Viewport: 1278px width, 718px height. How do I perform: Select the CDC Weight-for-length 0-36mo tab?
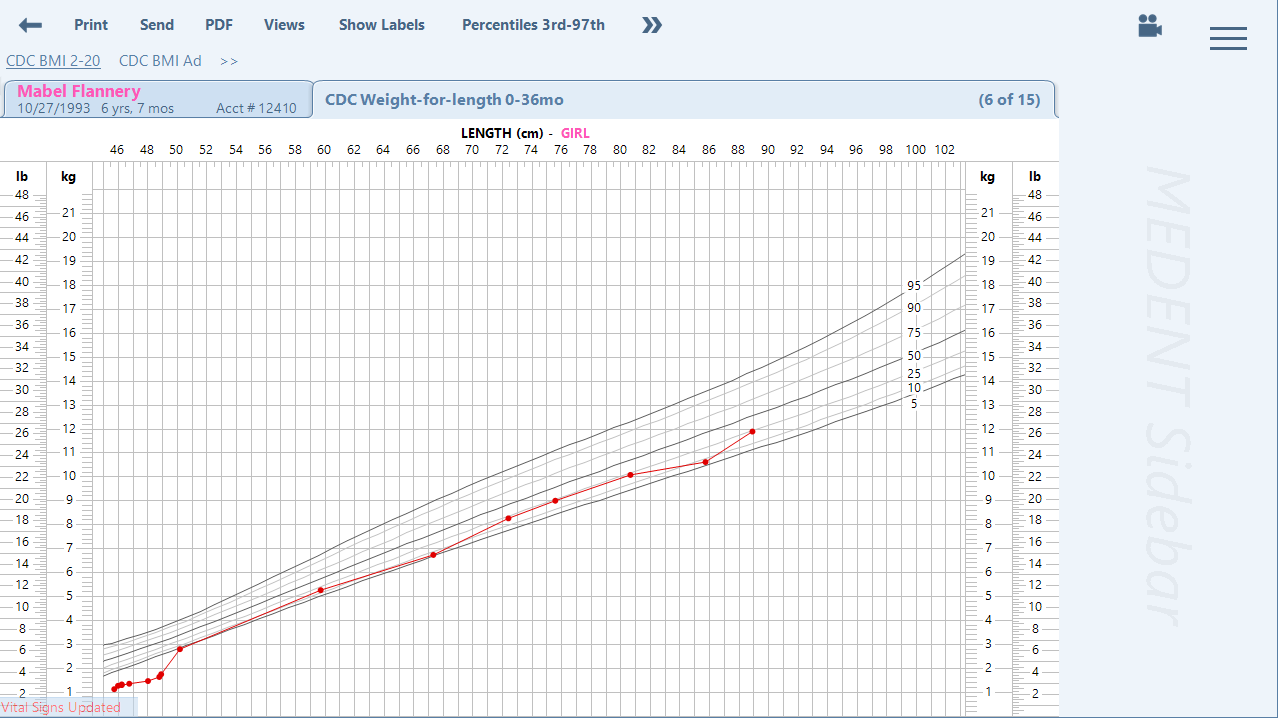444,100
